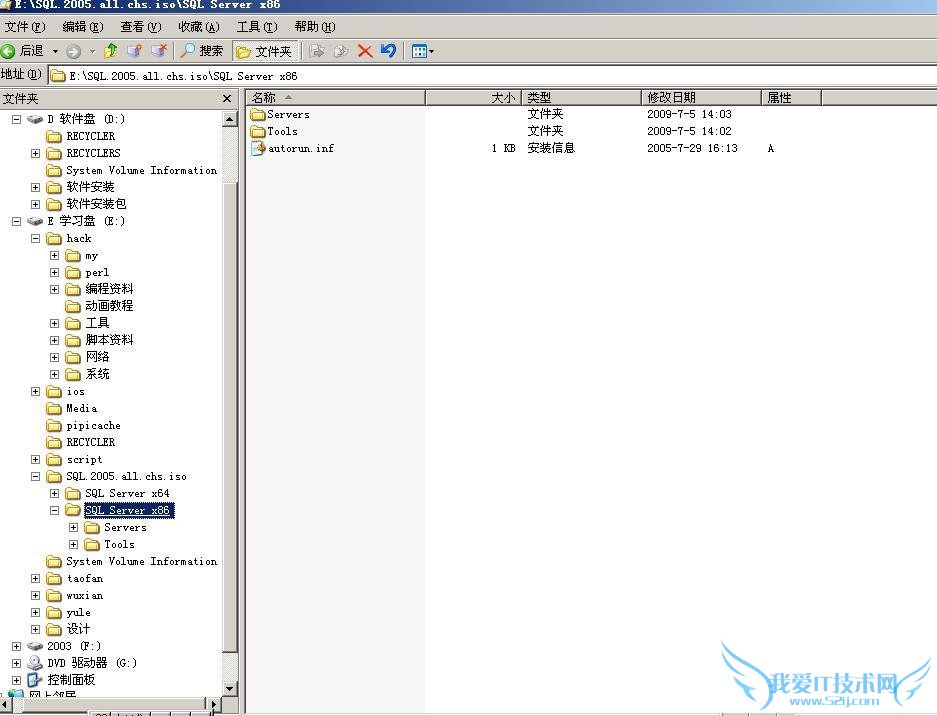Collapse the SQL Server x86 tree node
The height and width of the screenshot is (716, 937).
[x=54, y=510]
